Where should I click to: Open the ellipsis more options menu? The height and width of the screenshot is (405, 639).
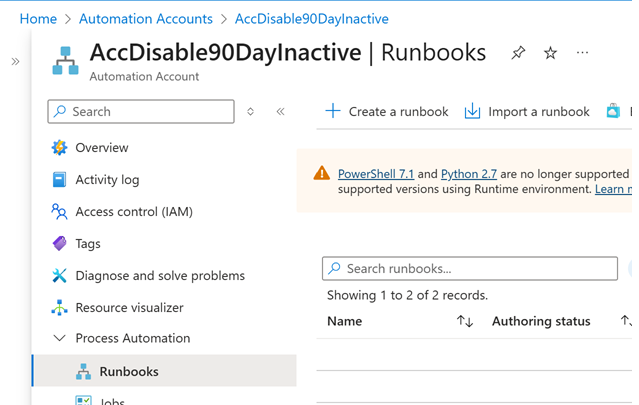point(582,53)
